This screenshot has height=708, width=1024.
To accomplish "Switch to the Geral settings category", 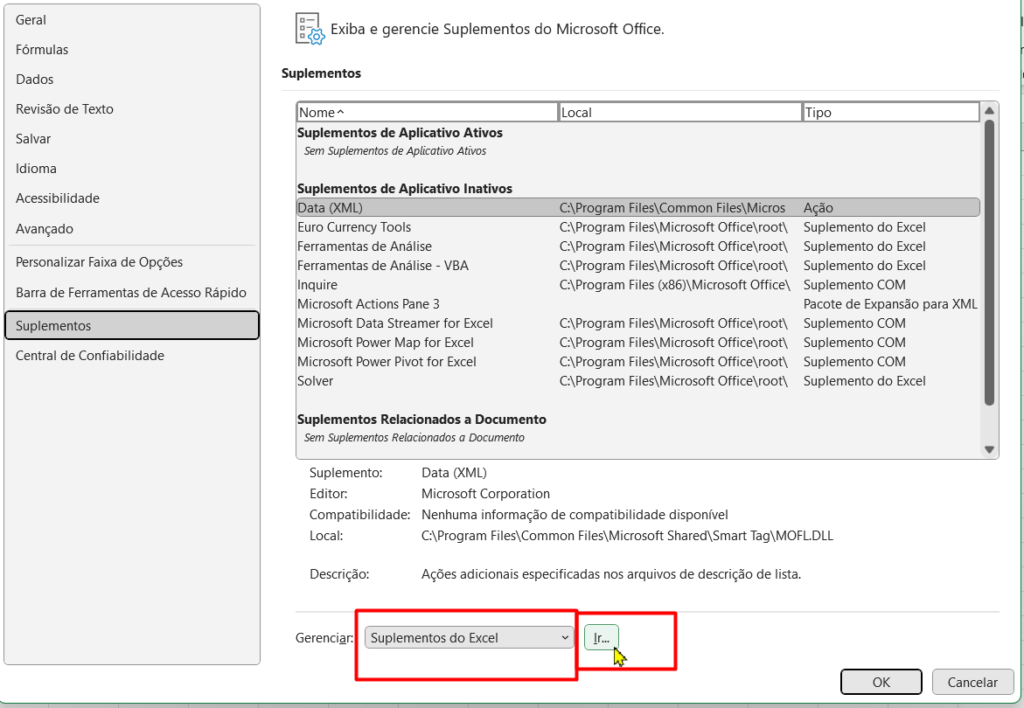I will pos(31,19).
